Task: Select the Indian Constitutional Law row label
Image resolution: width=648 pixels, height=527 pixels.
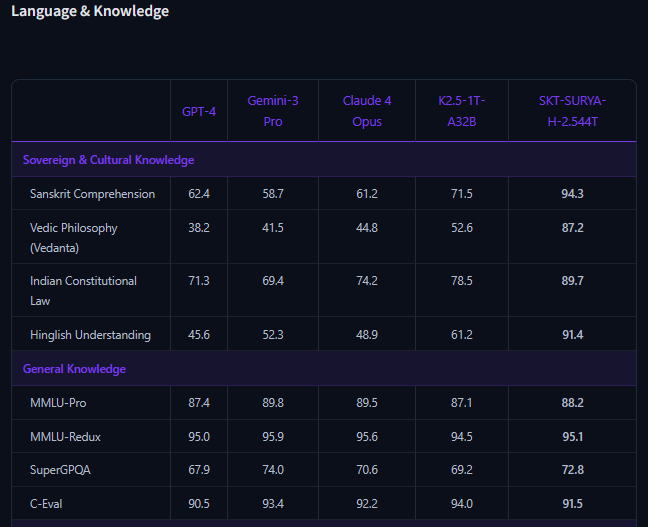Action: 83,291
